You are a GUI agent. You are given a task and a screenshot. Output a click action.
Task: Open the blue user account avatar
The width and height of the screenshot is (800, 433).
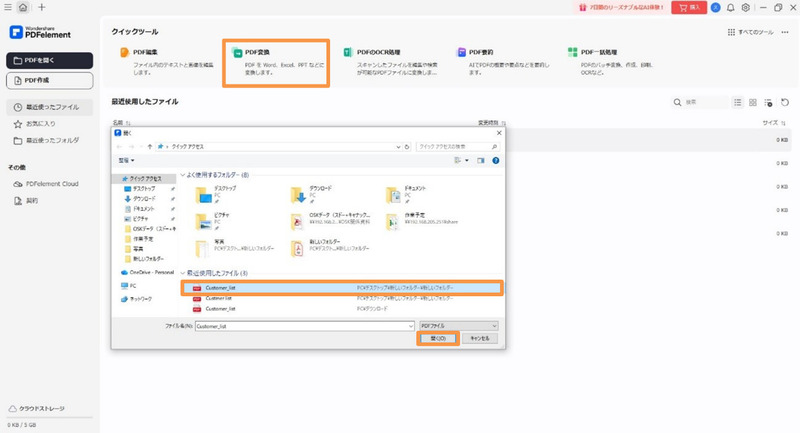(x=716, y=8)
